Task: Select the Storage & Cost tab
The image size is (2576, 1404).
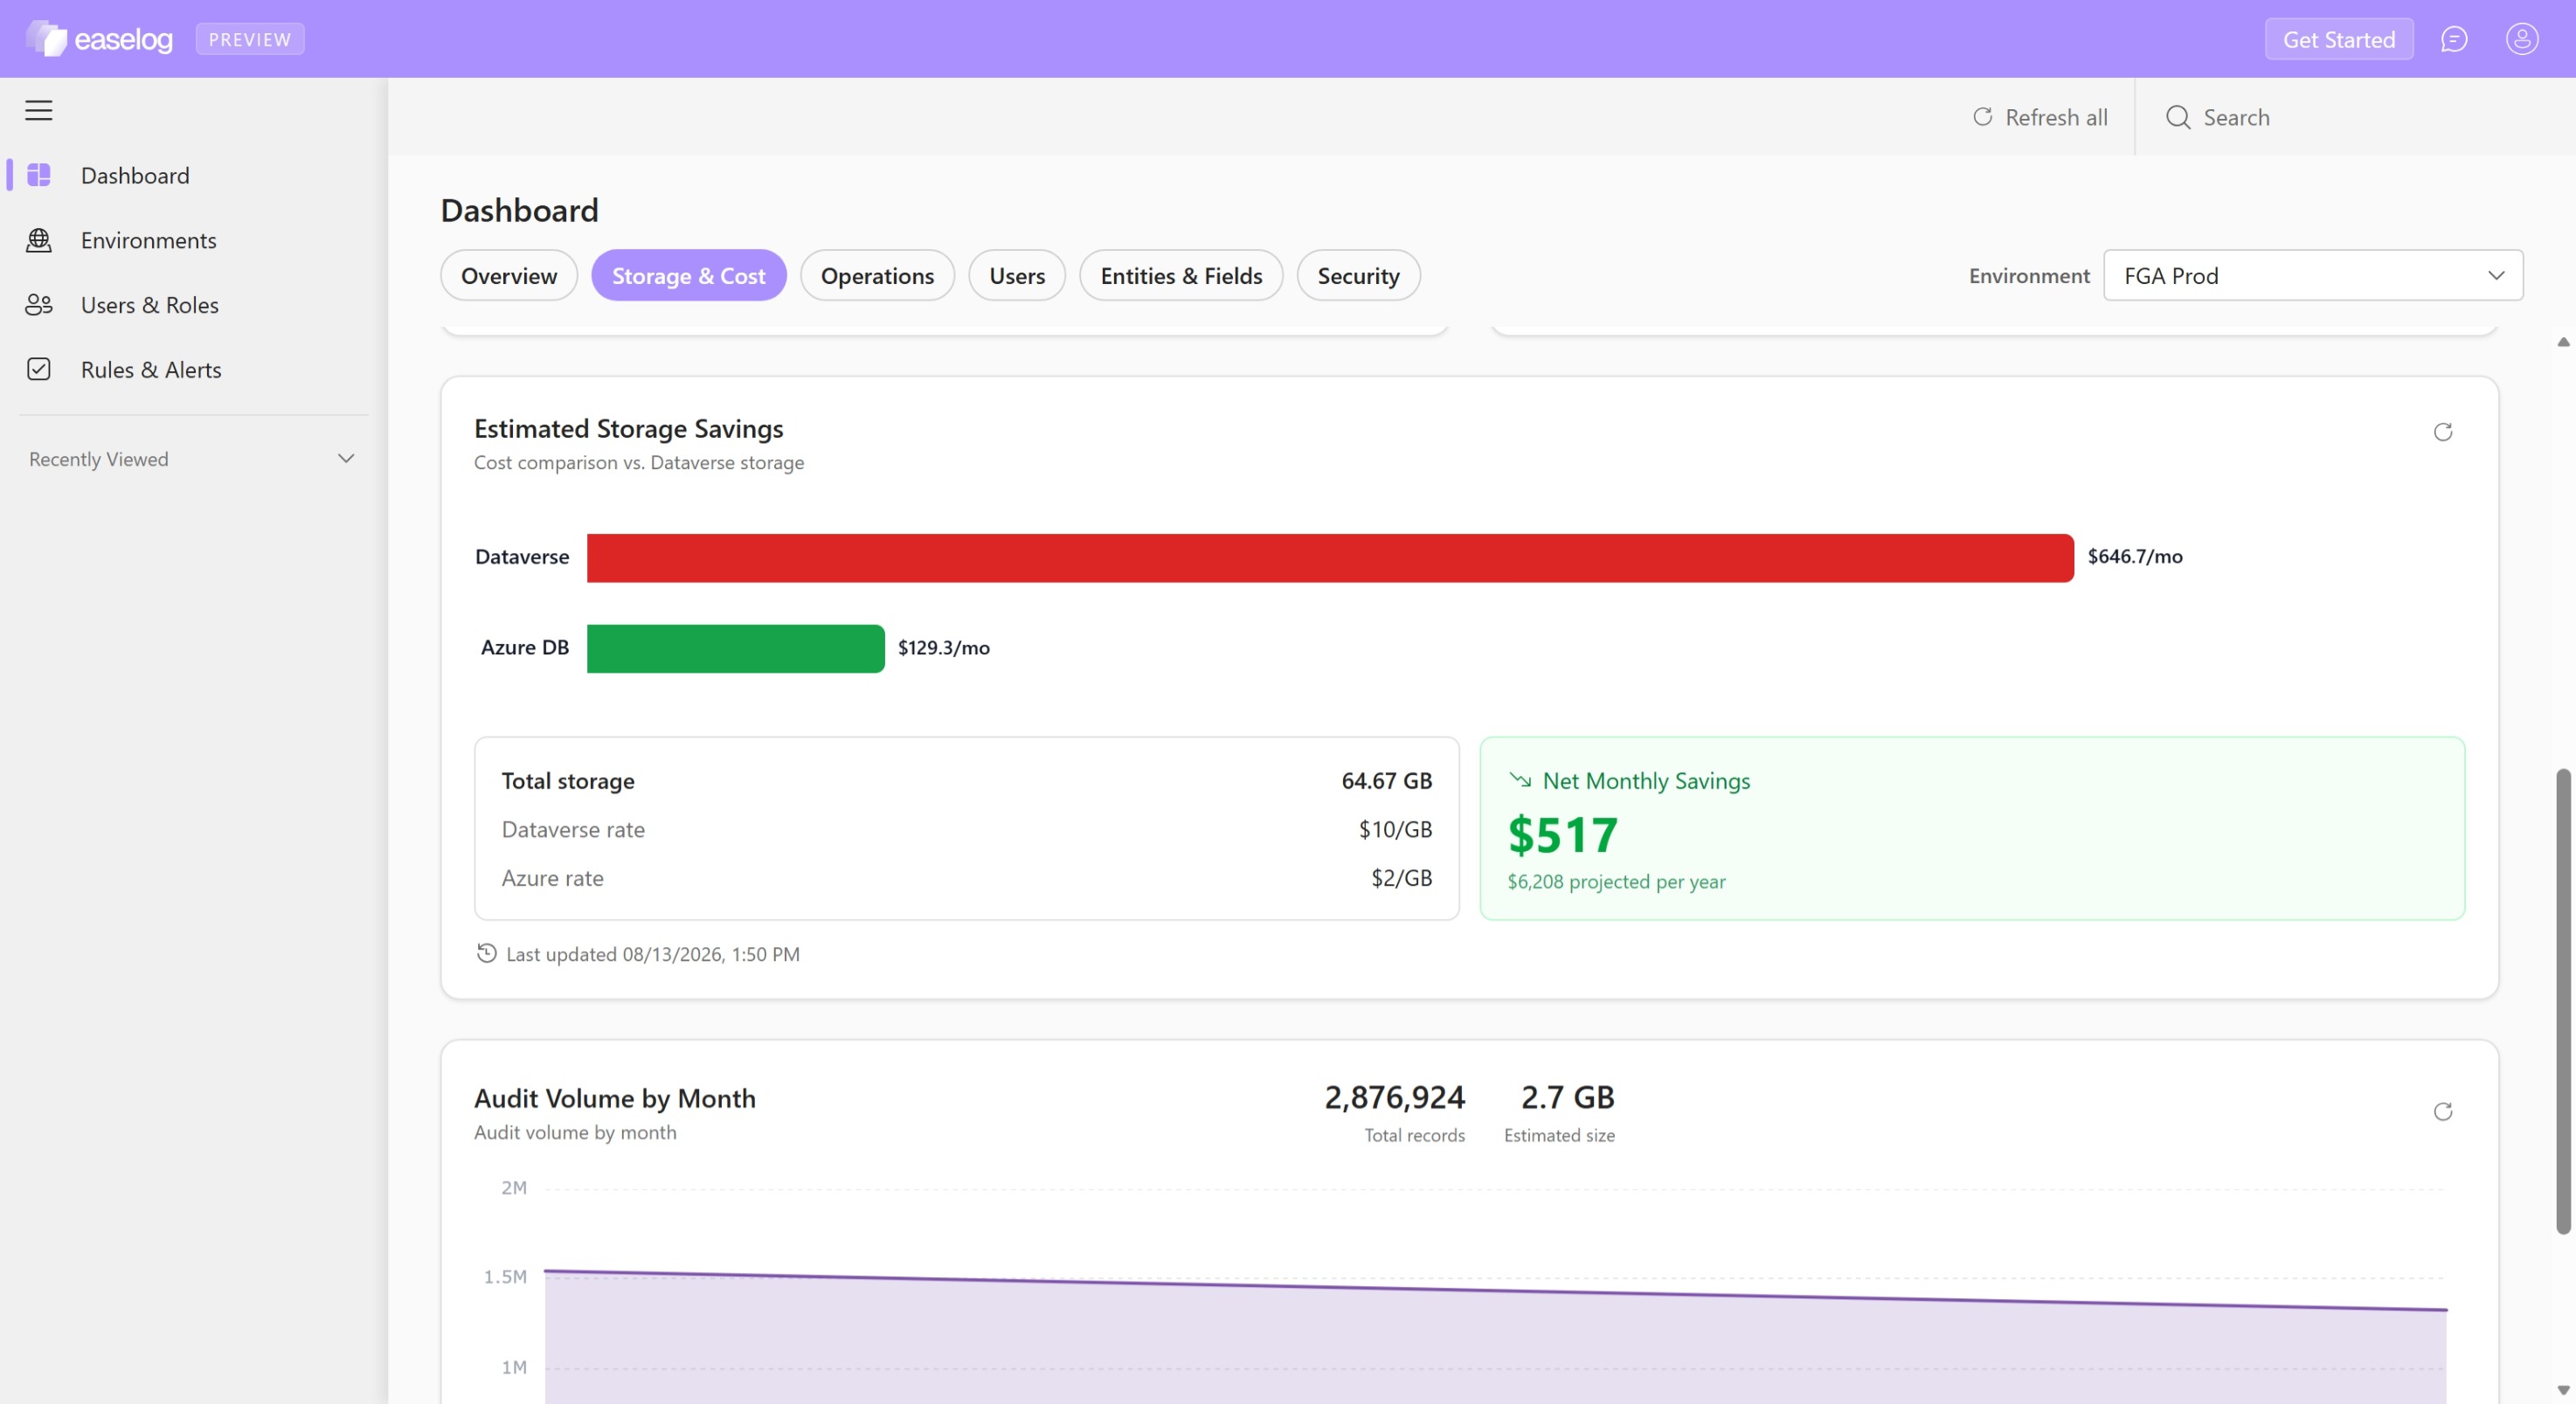Action: point(689,275)
